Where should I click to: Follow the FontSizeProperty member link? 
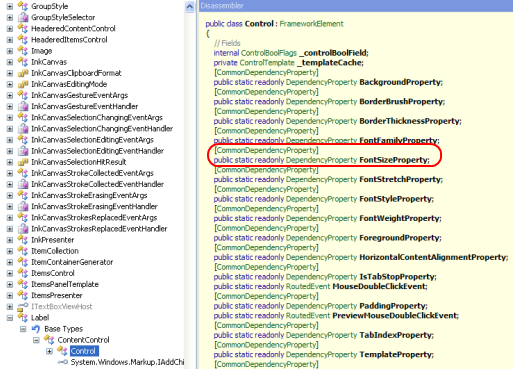click(x=394, y=160)
